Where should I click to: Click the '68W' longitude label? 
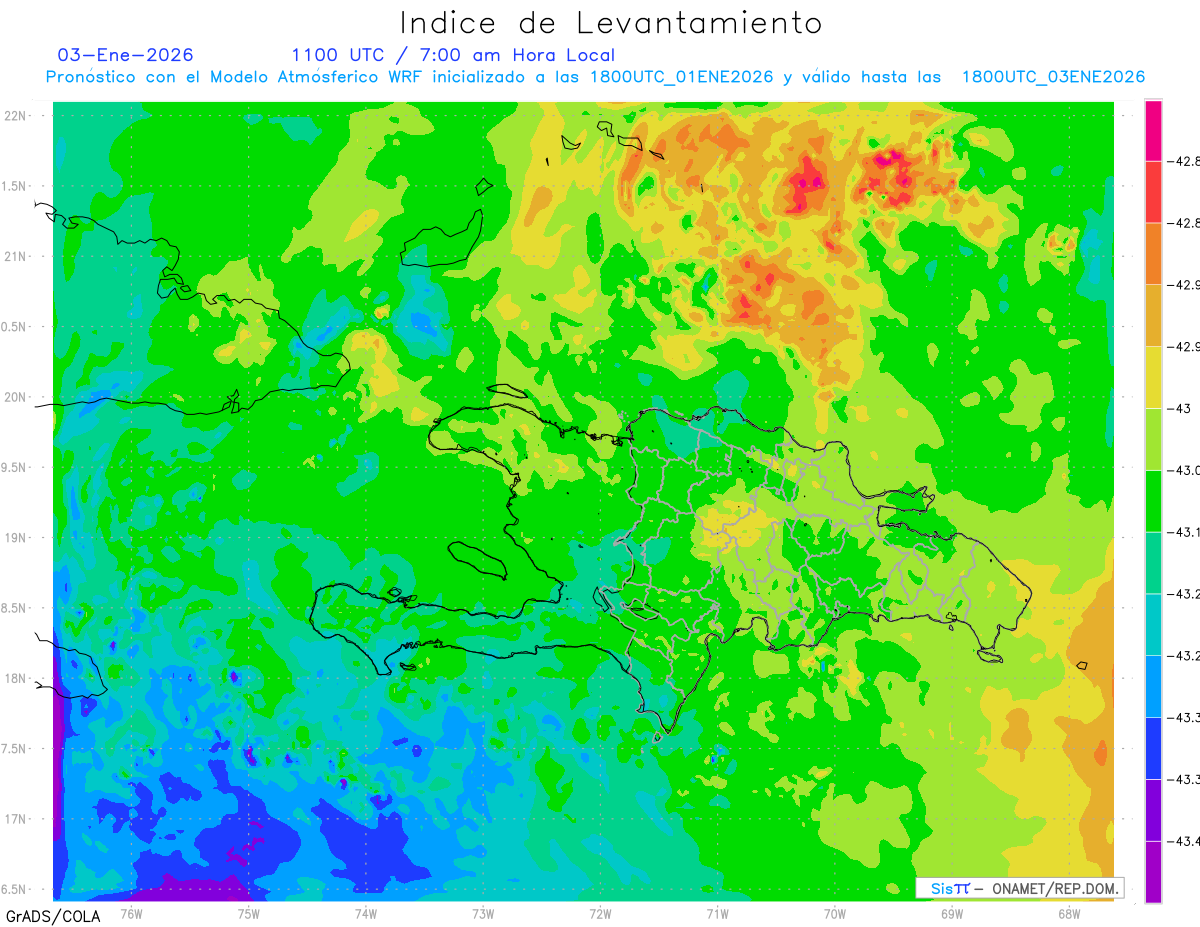coord(1068,913)
